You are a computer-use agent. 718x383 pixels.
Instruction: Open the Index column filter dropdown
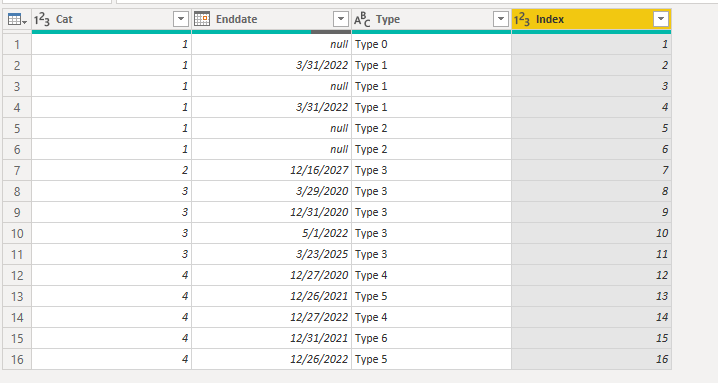[x=661, y=19]
